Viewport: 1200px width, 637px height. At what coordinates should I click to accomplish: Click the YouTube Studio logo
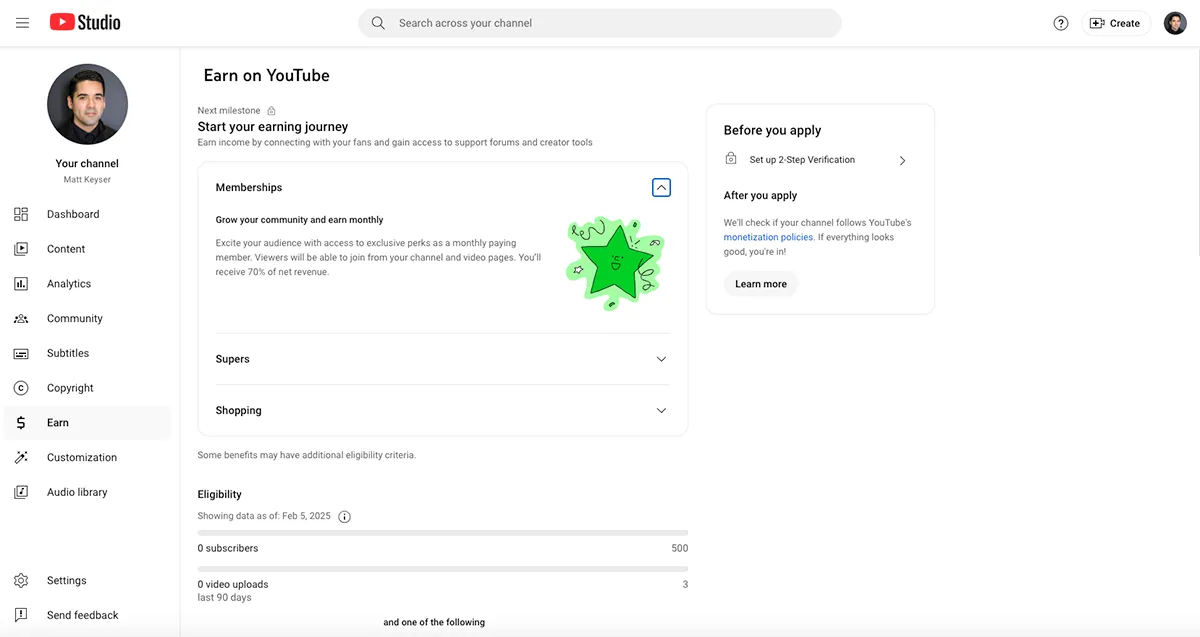pos(85,22)
